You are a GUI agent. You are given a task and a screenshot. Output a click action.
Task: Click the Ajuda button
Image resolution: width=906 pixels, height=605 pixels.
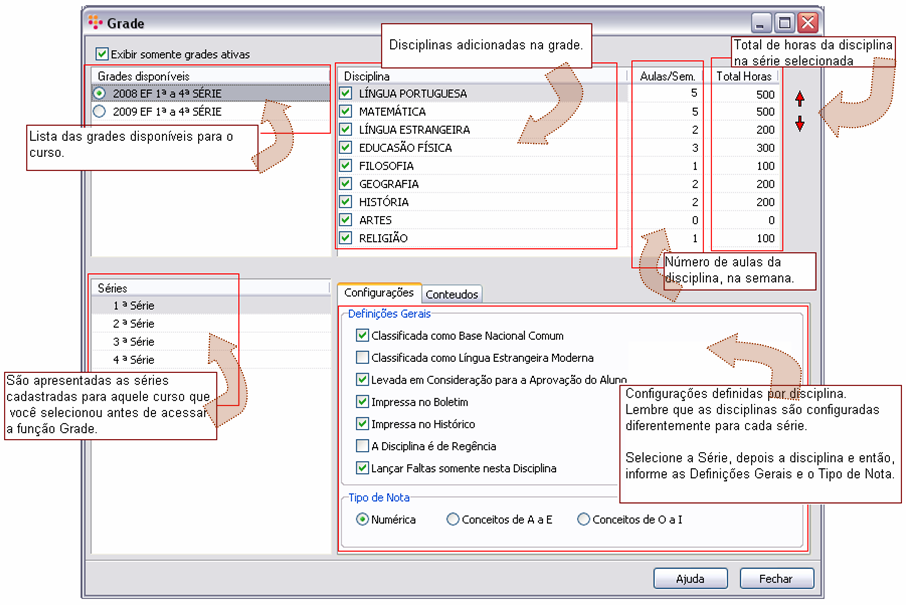(690, 578)
